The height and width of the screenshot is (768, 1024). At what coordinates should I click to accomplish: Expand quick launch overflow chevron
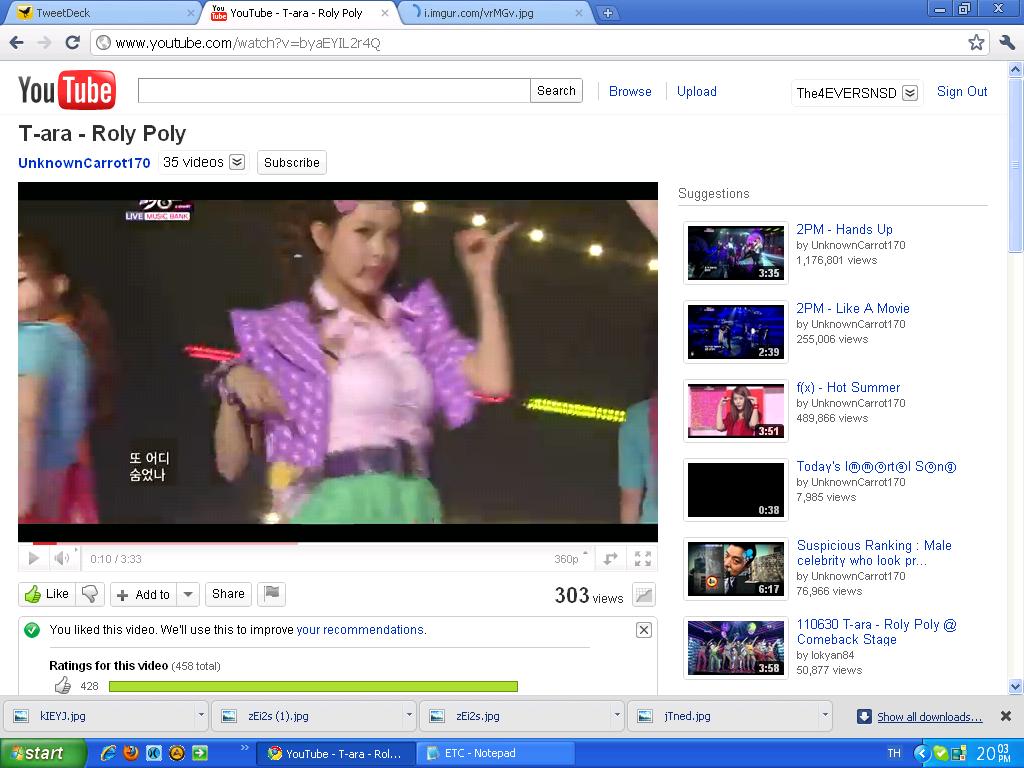coord(245,748)
